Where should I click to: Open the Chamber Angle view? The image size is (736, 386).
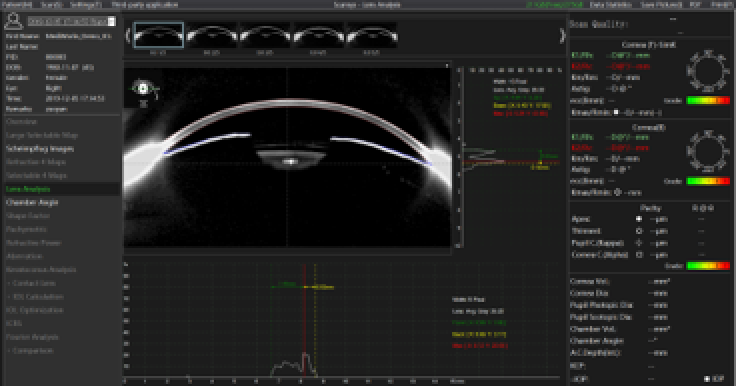click(x=32, y=202)
